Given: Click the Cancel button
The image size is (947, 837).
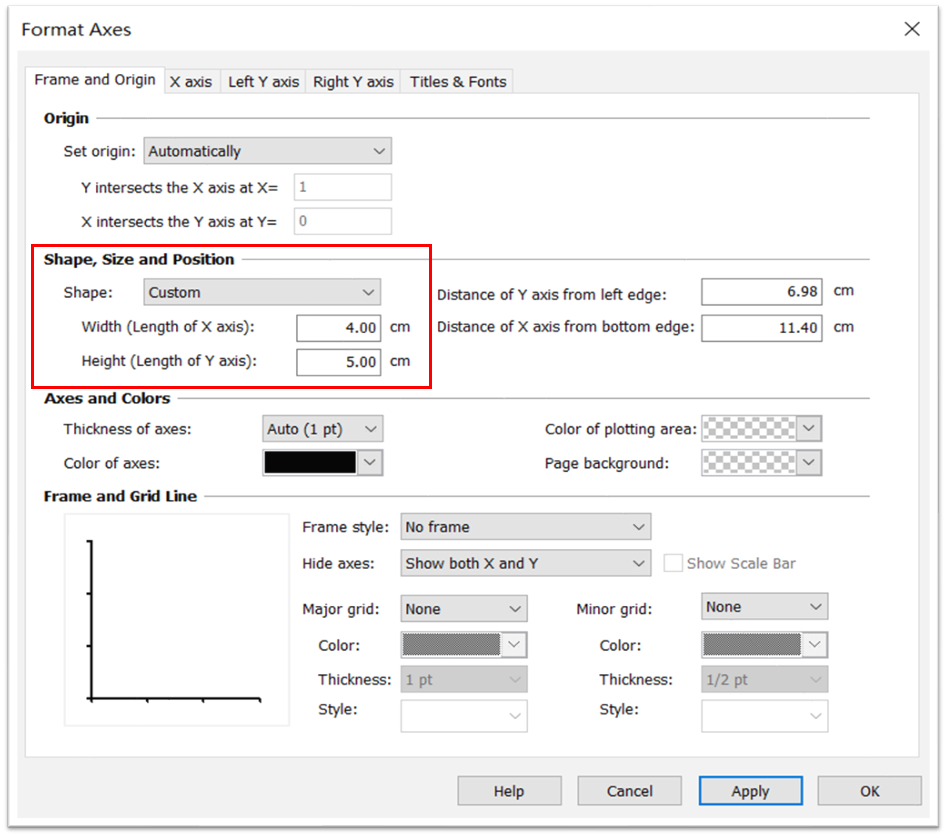Looking at the screenshot, I should pos(629,791).
